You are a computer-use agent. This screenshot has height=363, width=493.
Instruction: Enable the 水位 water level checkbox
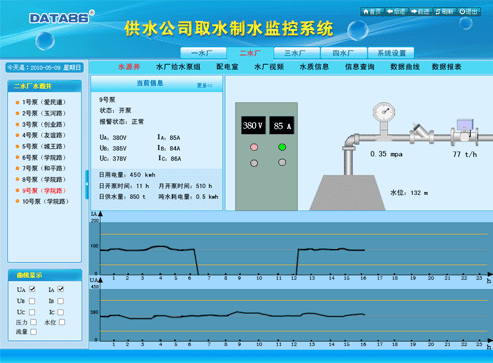tap(62, 322)
